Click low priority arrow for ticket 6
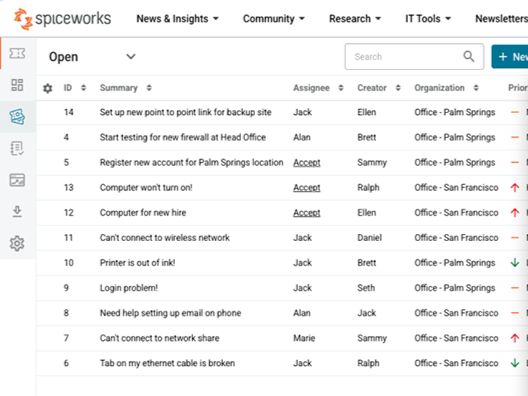Viewport: 528px width, 396px height. coord(515,363)
